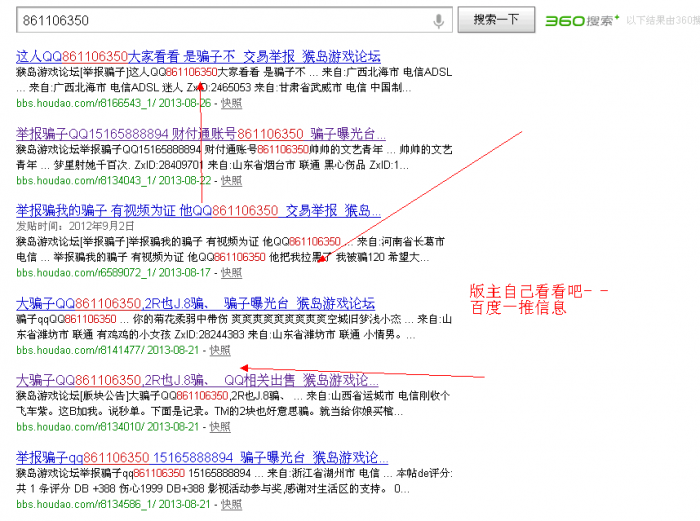Focus the search box containing 861106350
The width and height of the screenshot is (700, 521).
click(234, 20)
